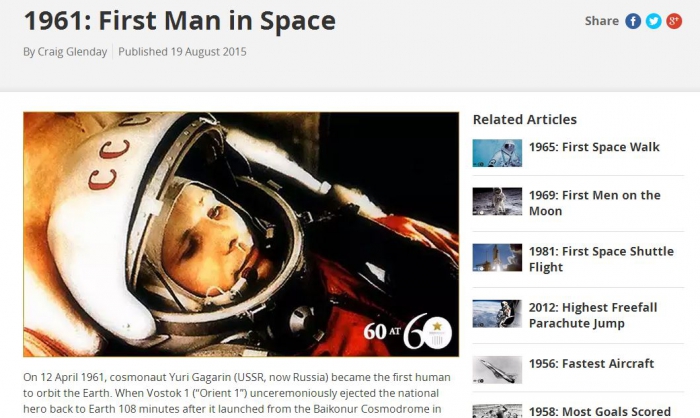Click the Most Goals Scored thumbnail
Screen dimensions: 700x418
(x=497, y=411)
